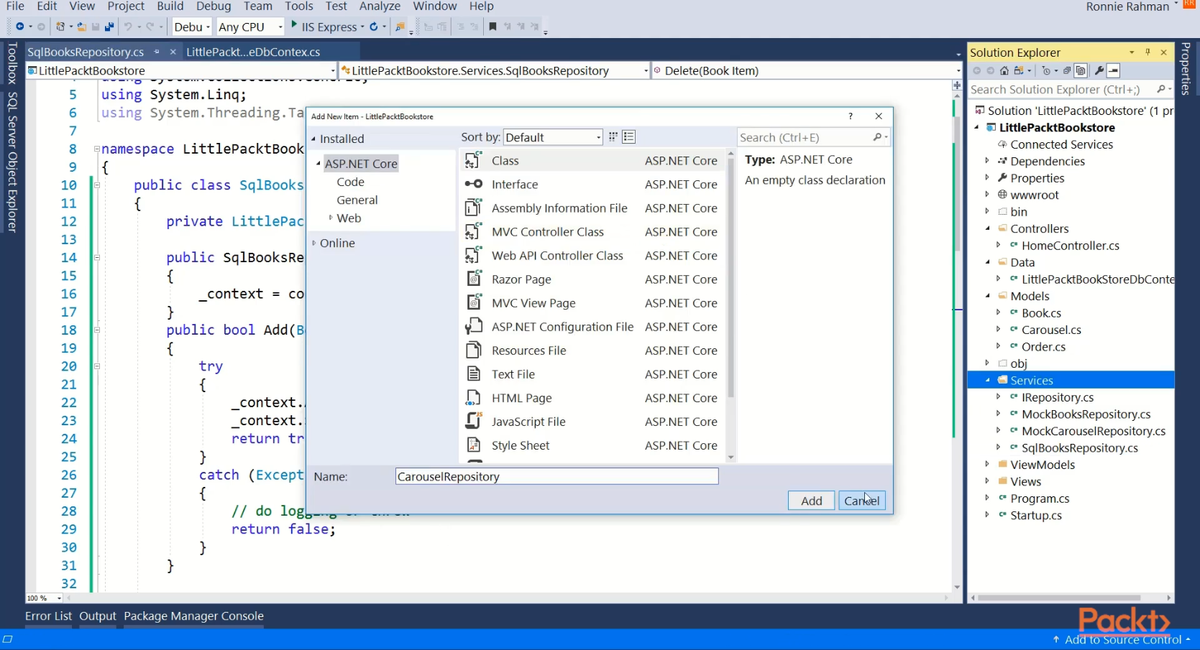Select the JavaScript File icon
1200x650 pixels.
point(474,421)
